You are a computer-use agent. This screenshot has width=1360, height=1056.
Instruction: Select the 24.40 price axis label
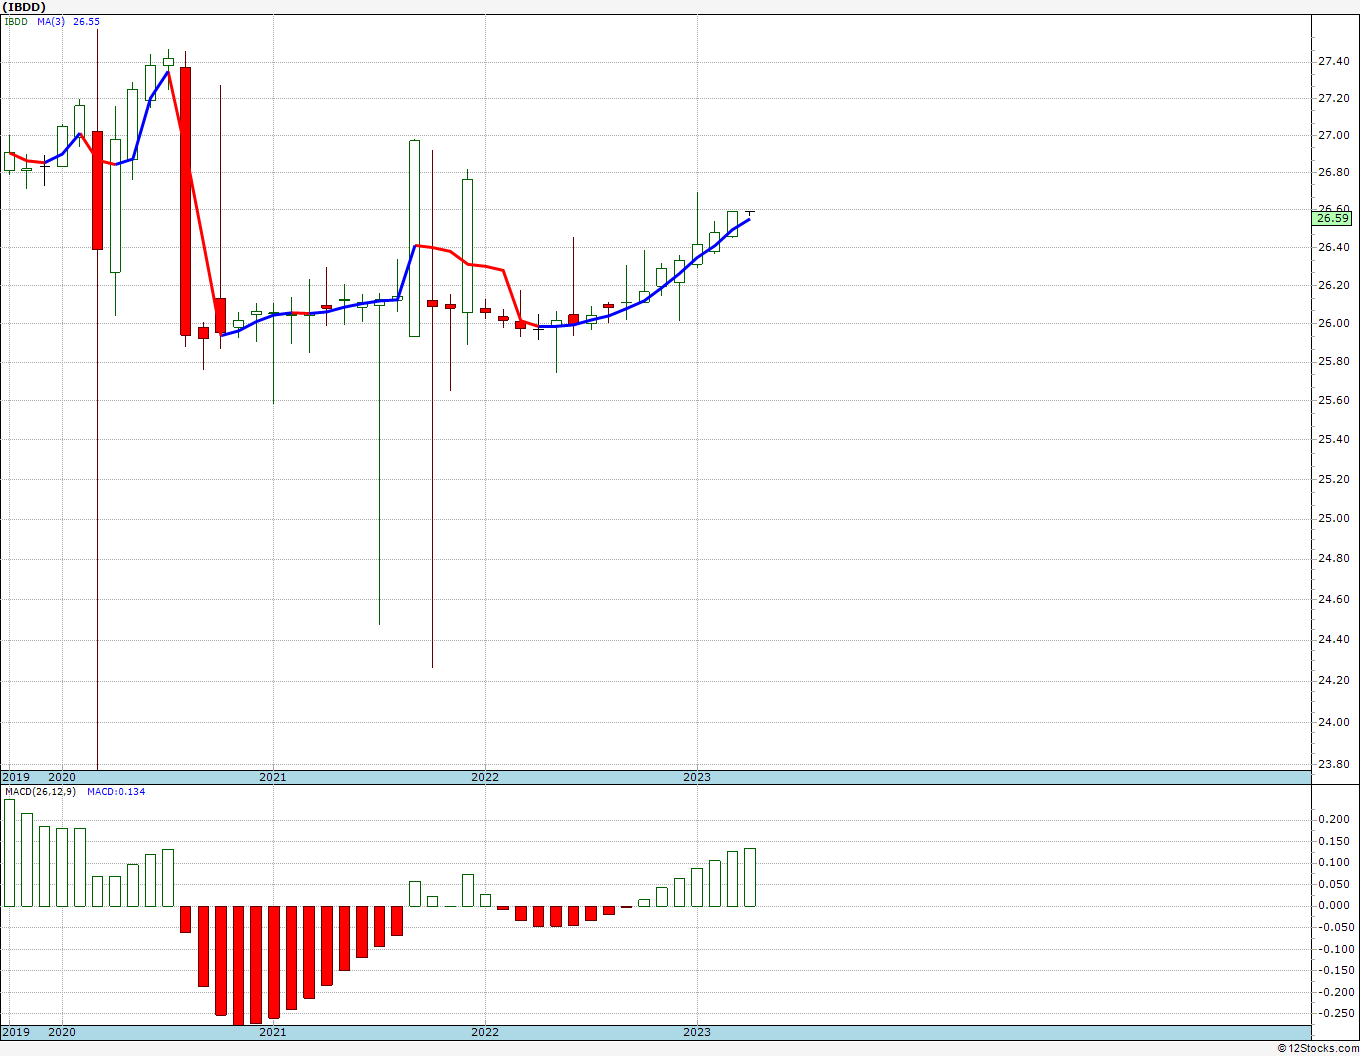click(x=1333, y=639)
